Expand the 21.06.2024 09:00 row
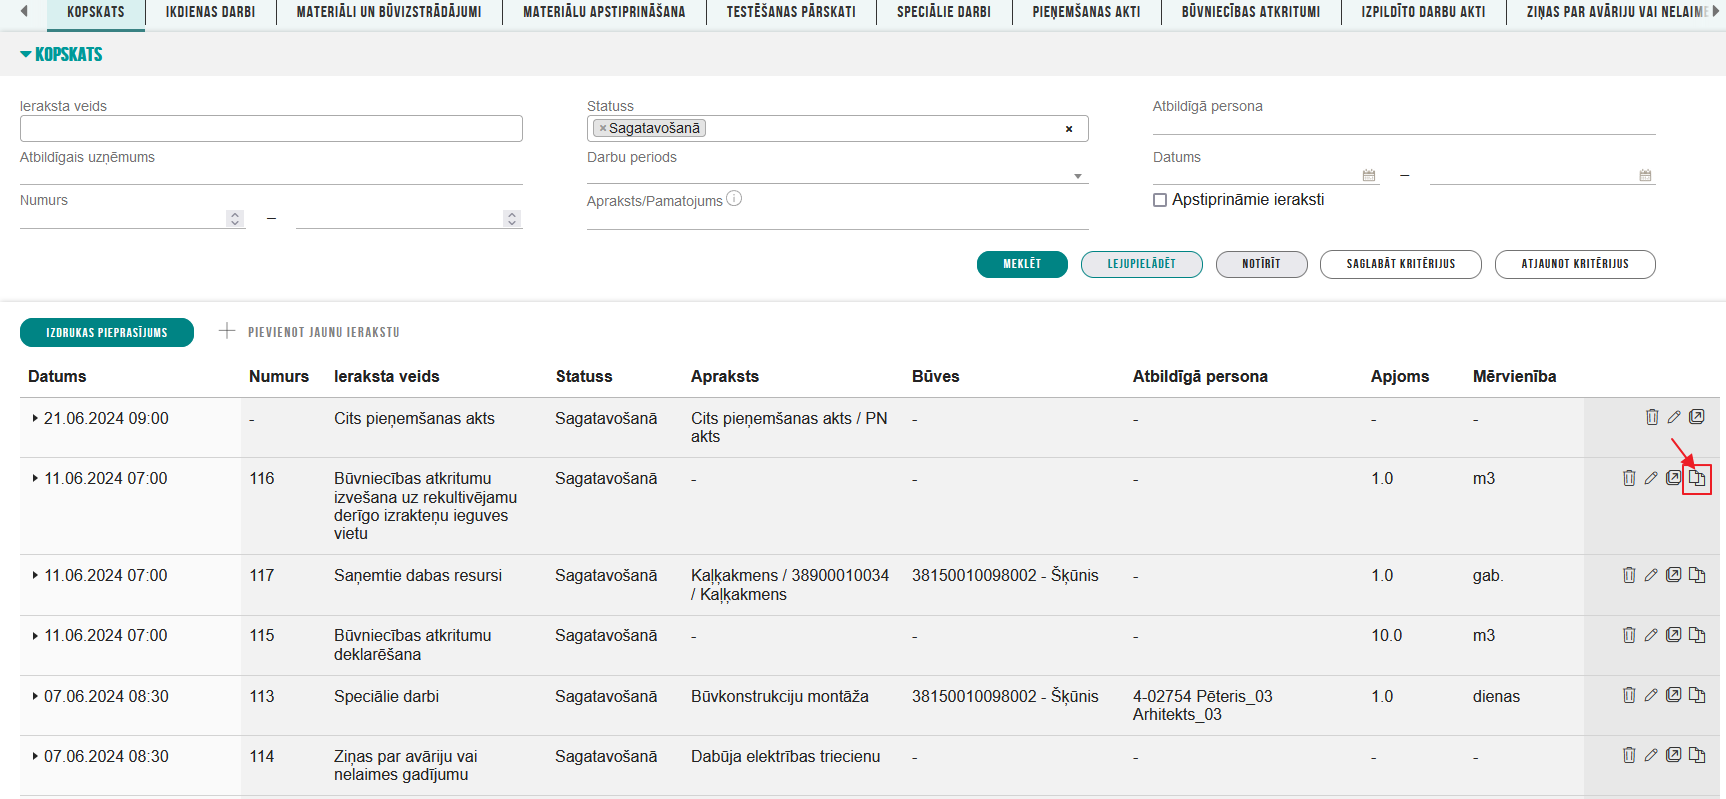The image size is (1726, 799). [35, 418]
